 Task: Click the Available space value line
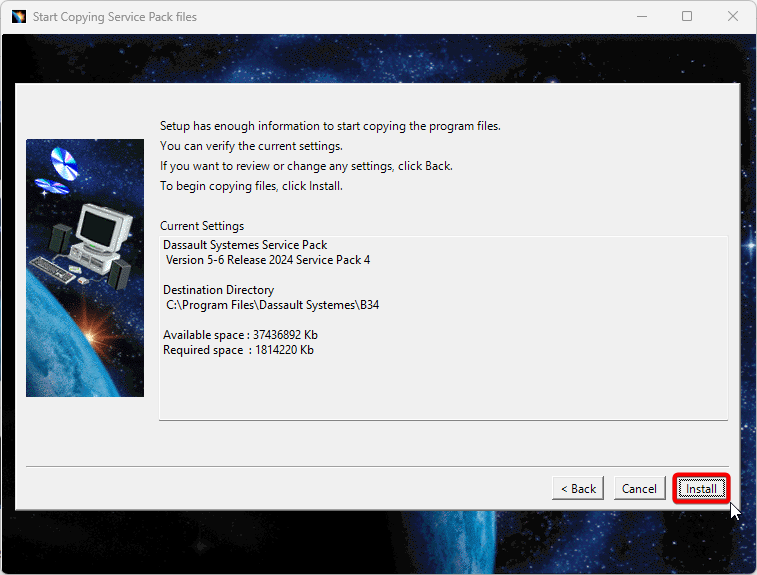coord(240,335)
